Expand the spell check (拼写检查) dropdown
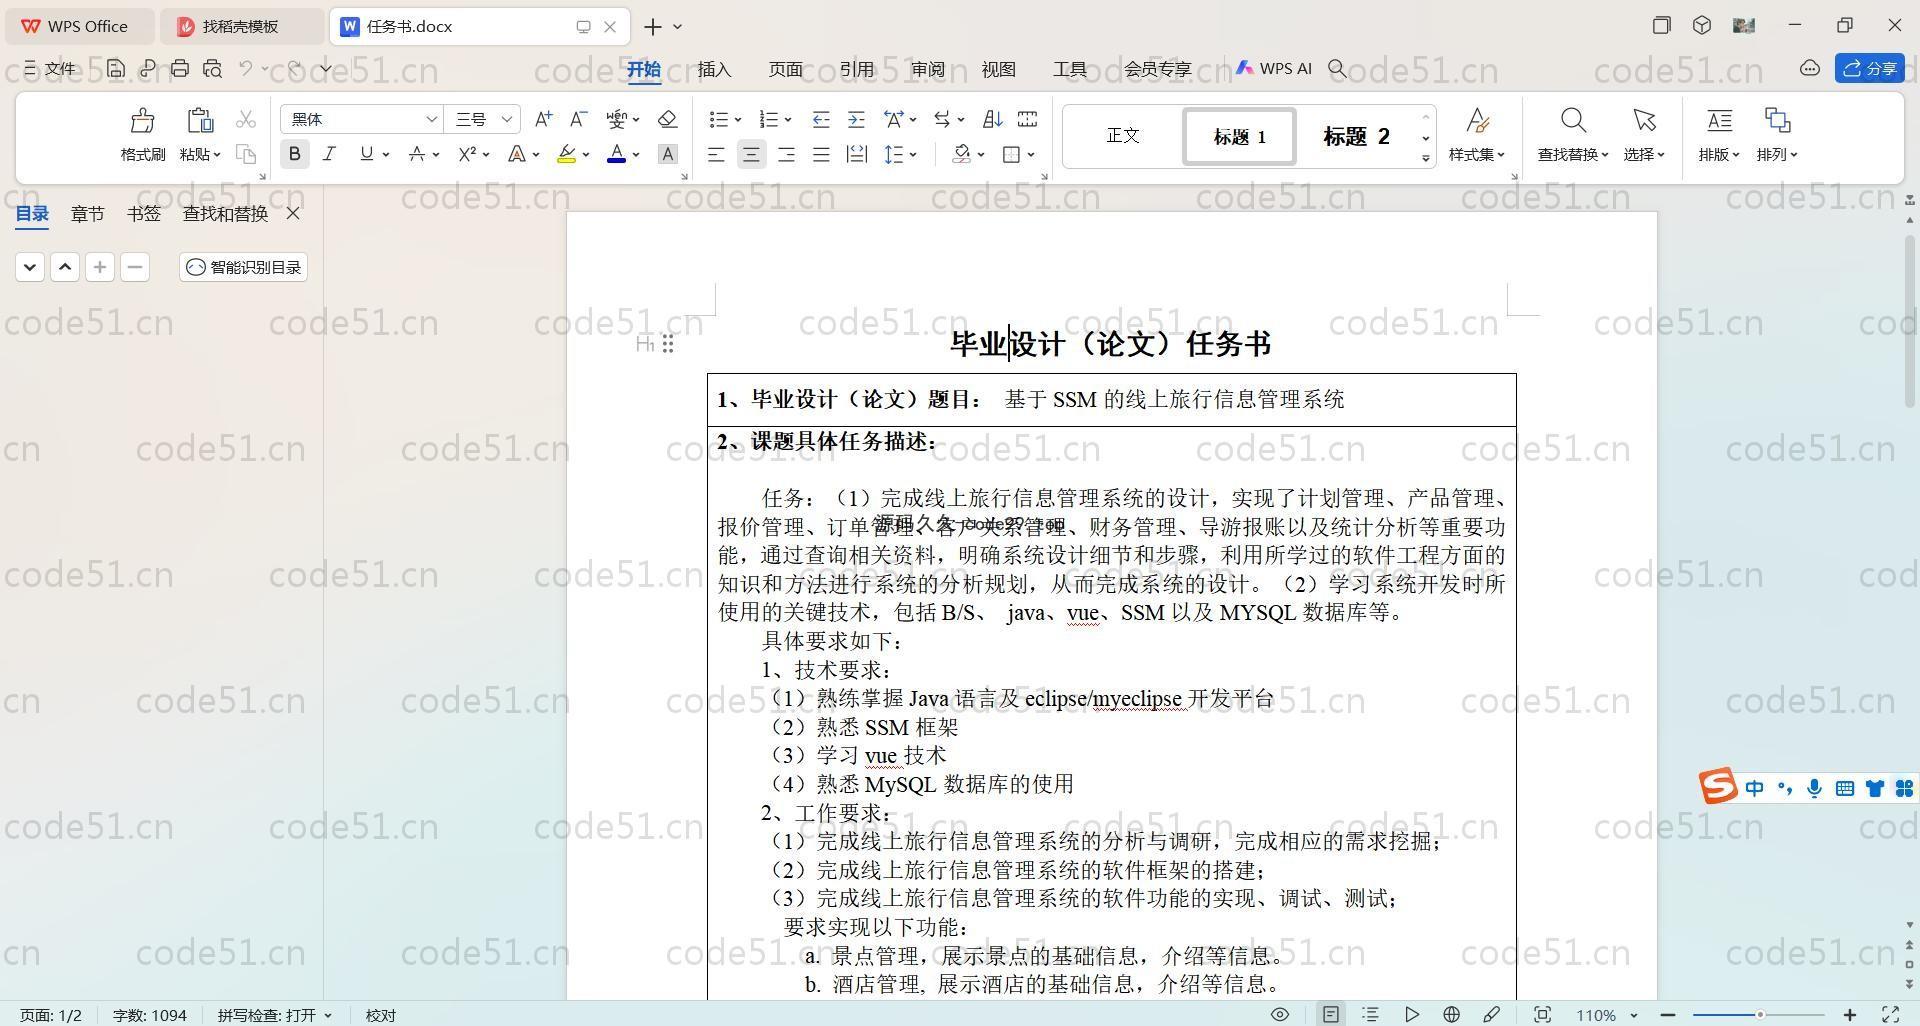 coord(327,1015)
